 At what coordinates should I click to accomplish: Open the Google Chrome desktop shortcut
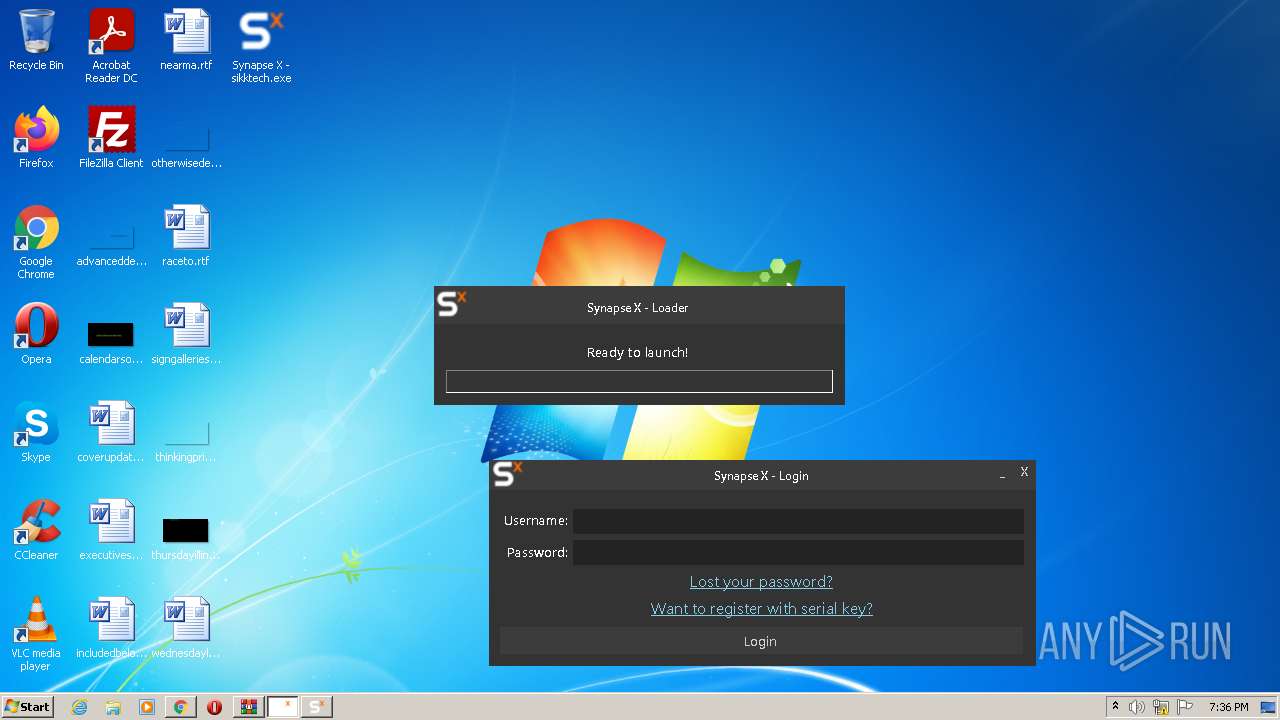[x=36, y=242]
